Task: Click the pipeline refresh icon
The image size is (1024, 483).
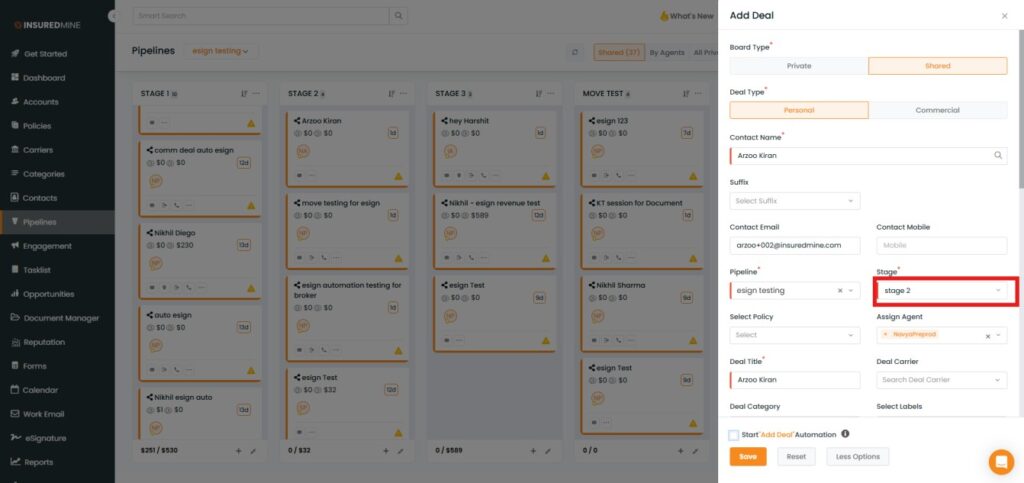Action: click(x=575, y=52)
